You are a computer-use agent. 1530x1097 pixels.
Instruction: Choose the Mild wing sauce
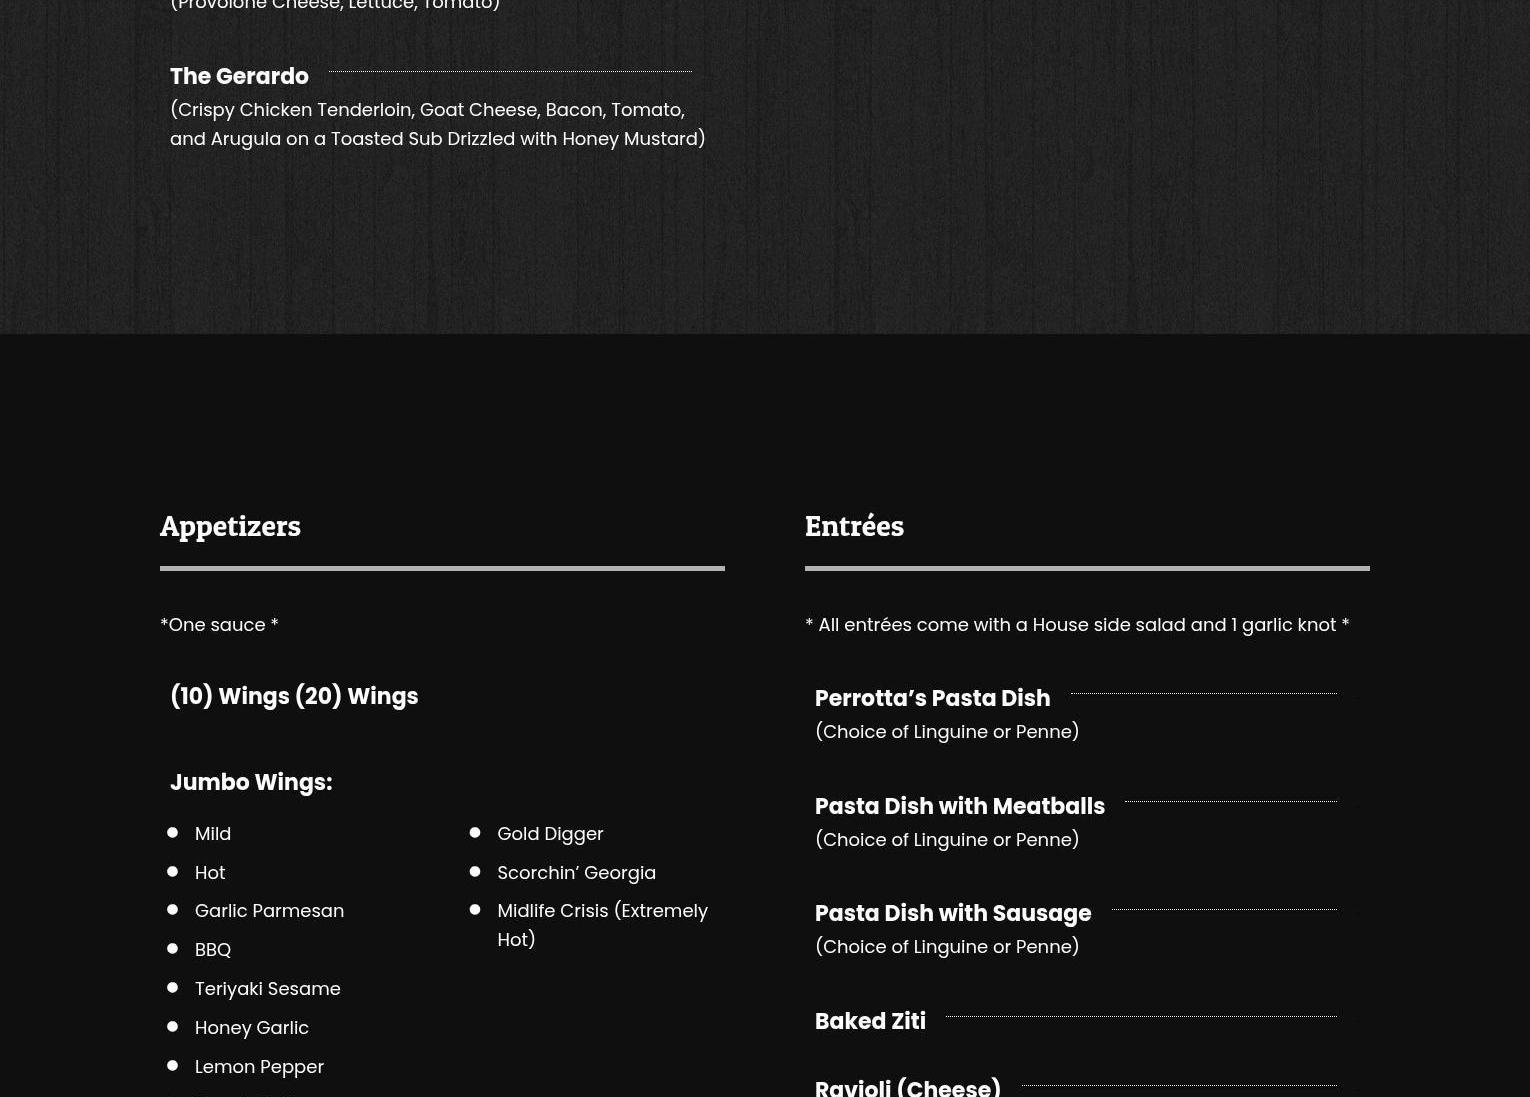point(213,833)
